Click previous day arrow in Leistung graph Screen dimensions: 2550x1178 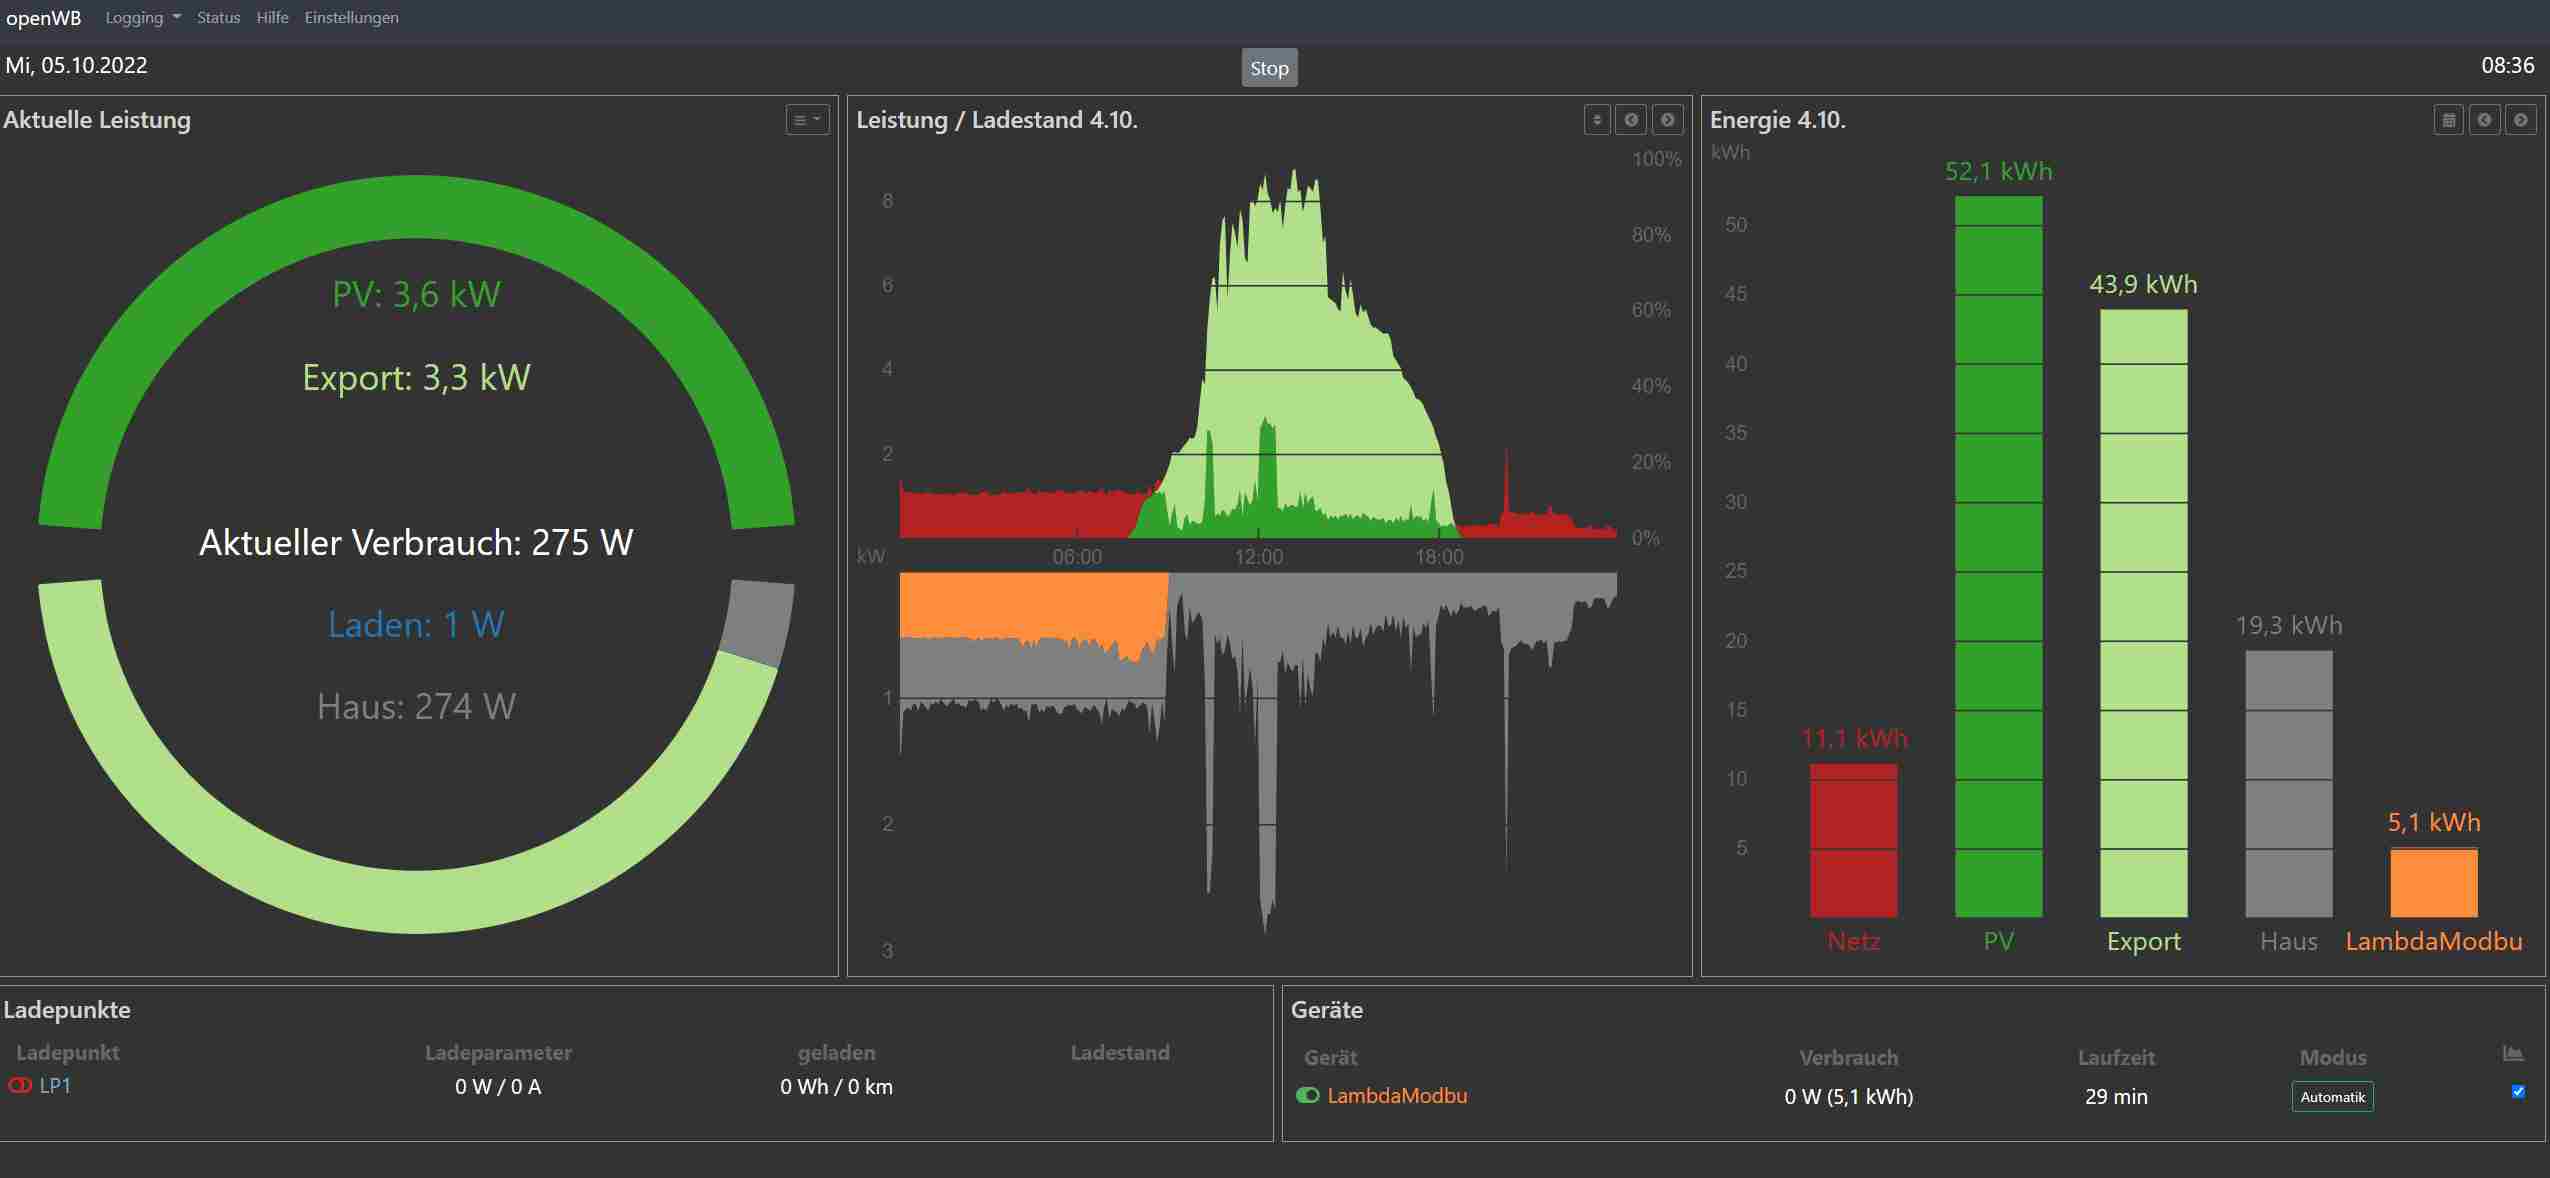click(1631, 120)
